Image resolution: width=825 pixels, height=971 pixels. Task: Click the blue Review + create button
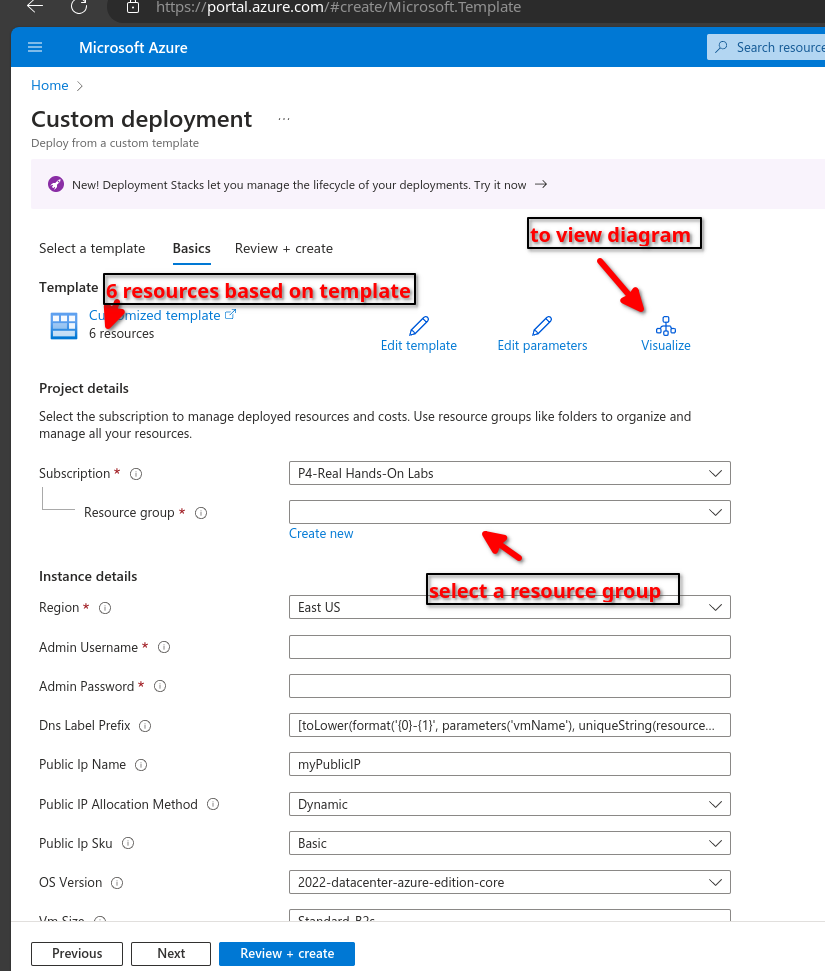pos(287,953)
